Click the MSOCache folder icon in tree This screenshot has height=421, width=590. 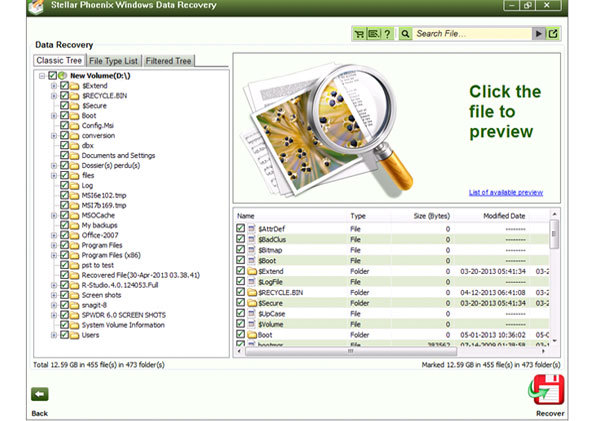(75, 215)
